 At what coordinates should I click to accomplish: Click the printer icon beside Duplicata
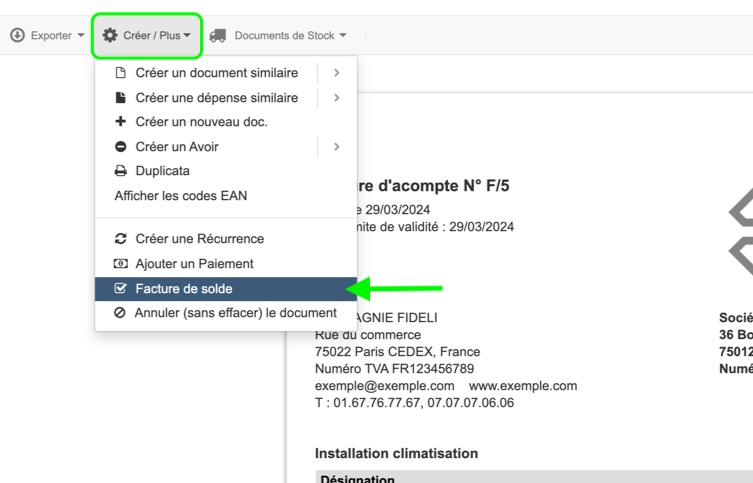tap(121, 171)
